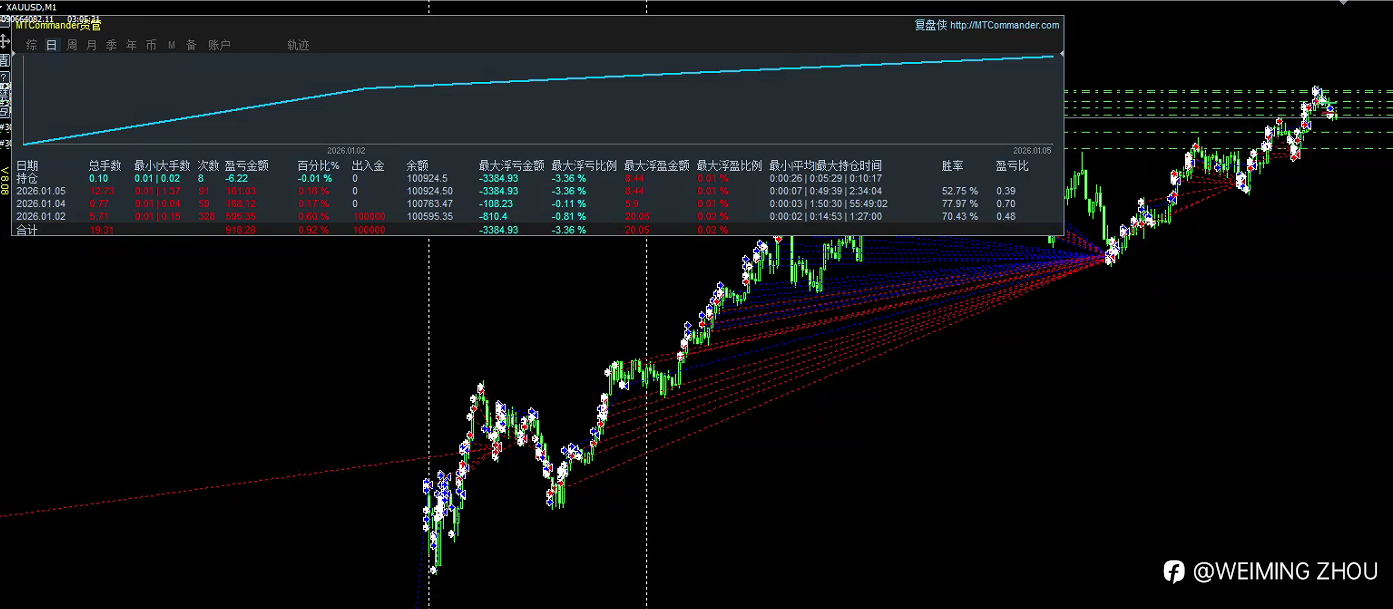1393x609 pixels.
Task: Click the 12.73 total lots value
Action: [x=101, y=191]
